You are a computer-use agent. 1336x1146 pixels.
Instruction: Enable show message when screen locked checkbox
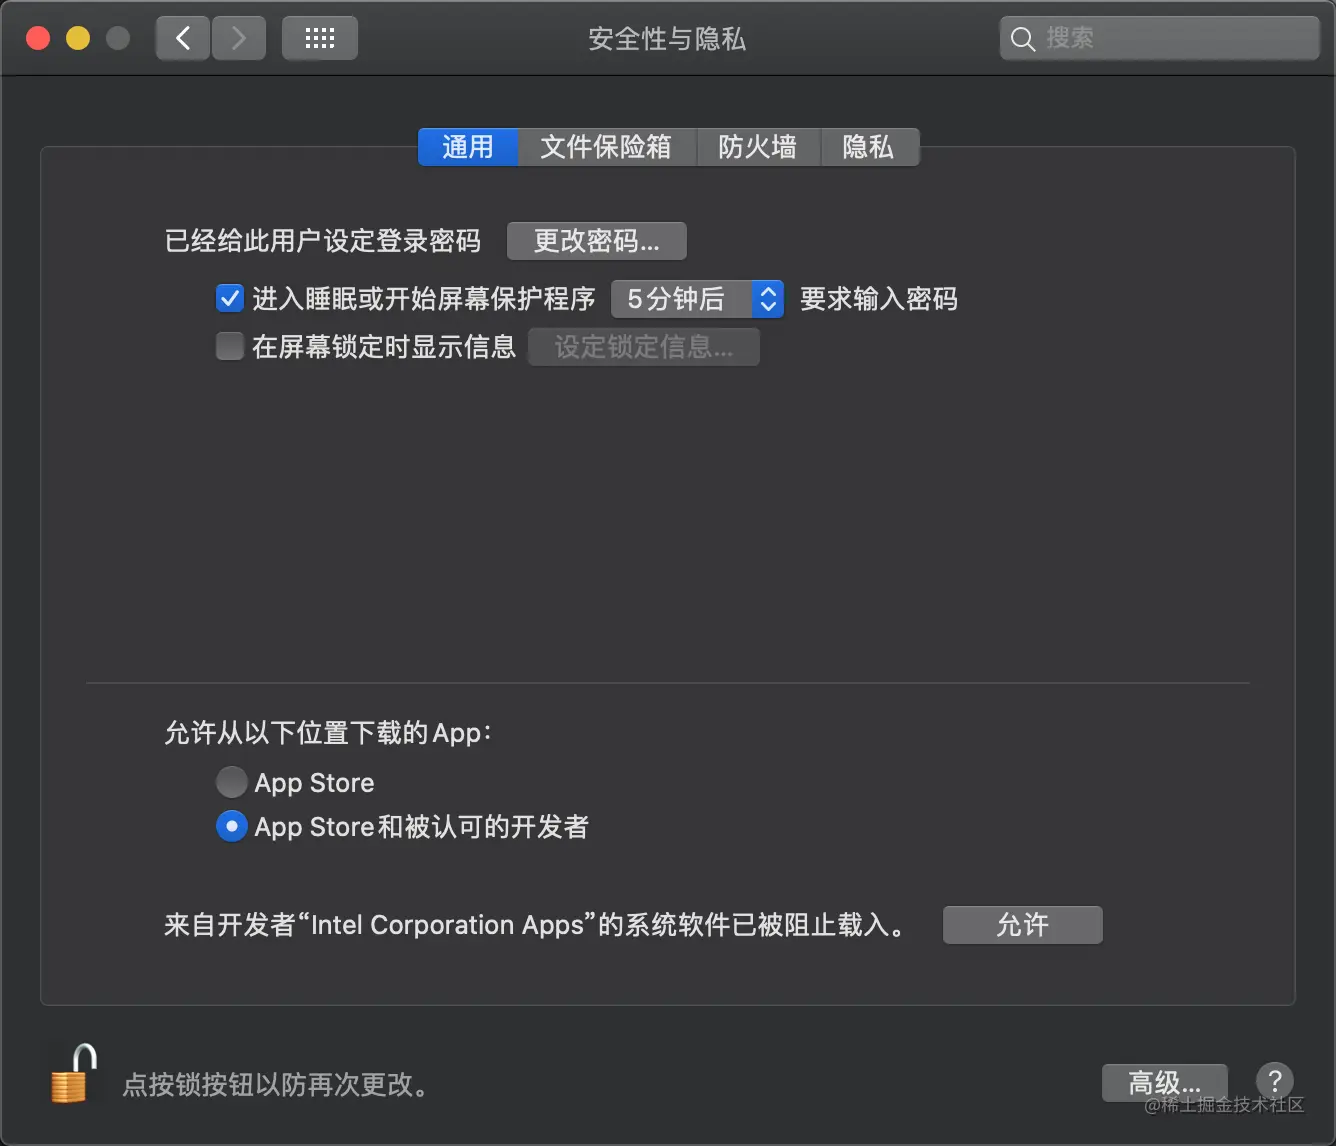[230, 347]
